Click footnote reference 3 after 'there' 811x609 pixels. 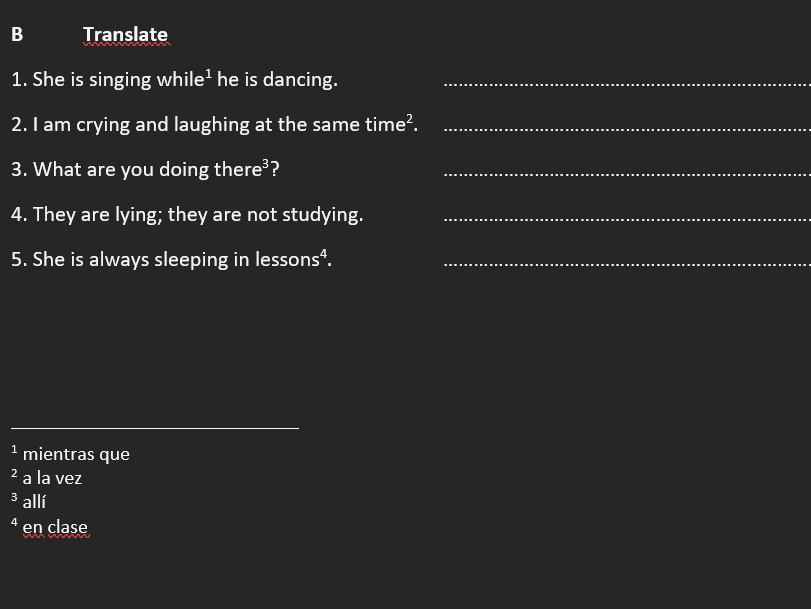pyautogui.click(x=265, y=163)
